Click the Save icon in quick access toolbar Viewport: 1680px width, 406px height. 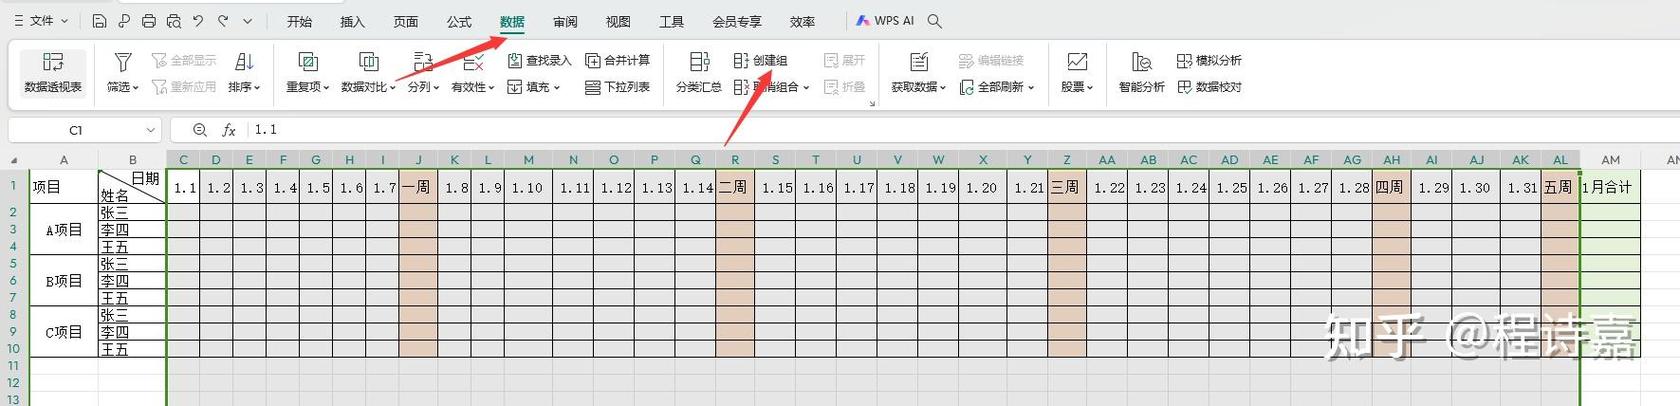(99, 21)
